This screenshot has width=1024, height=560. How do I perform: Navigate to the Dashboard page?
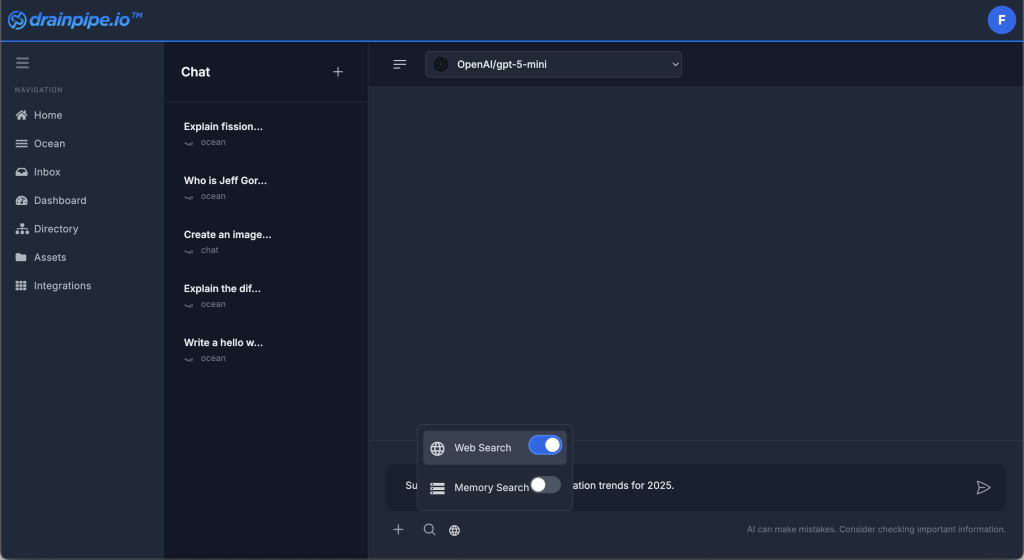point(60,200)
